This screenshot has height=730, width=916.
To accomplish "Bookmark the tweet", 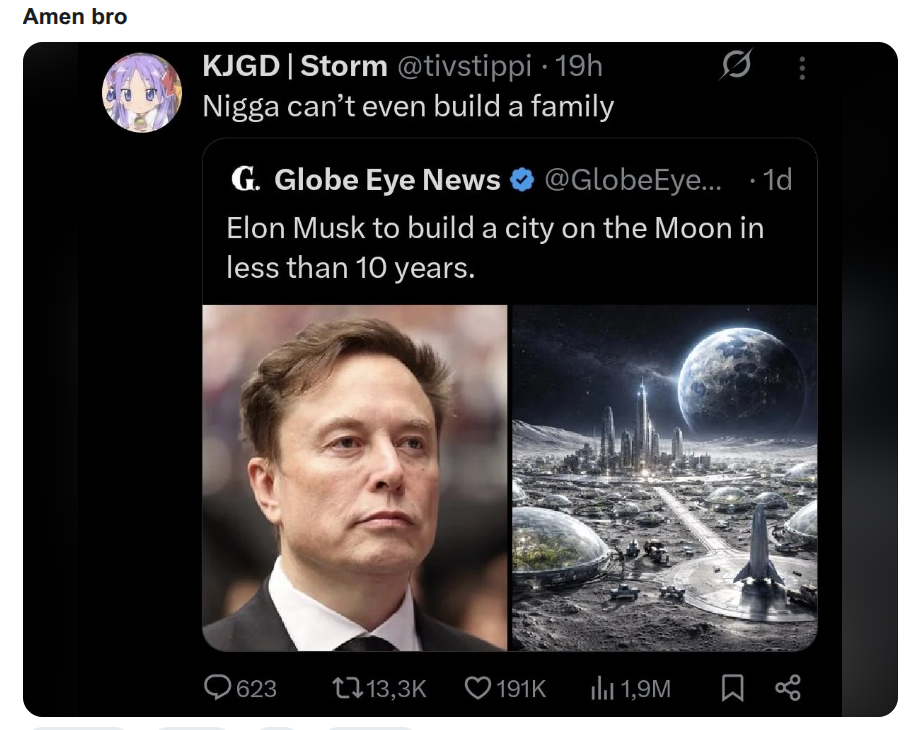I will point(733,688).
